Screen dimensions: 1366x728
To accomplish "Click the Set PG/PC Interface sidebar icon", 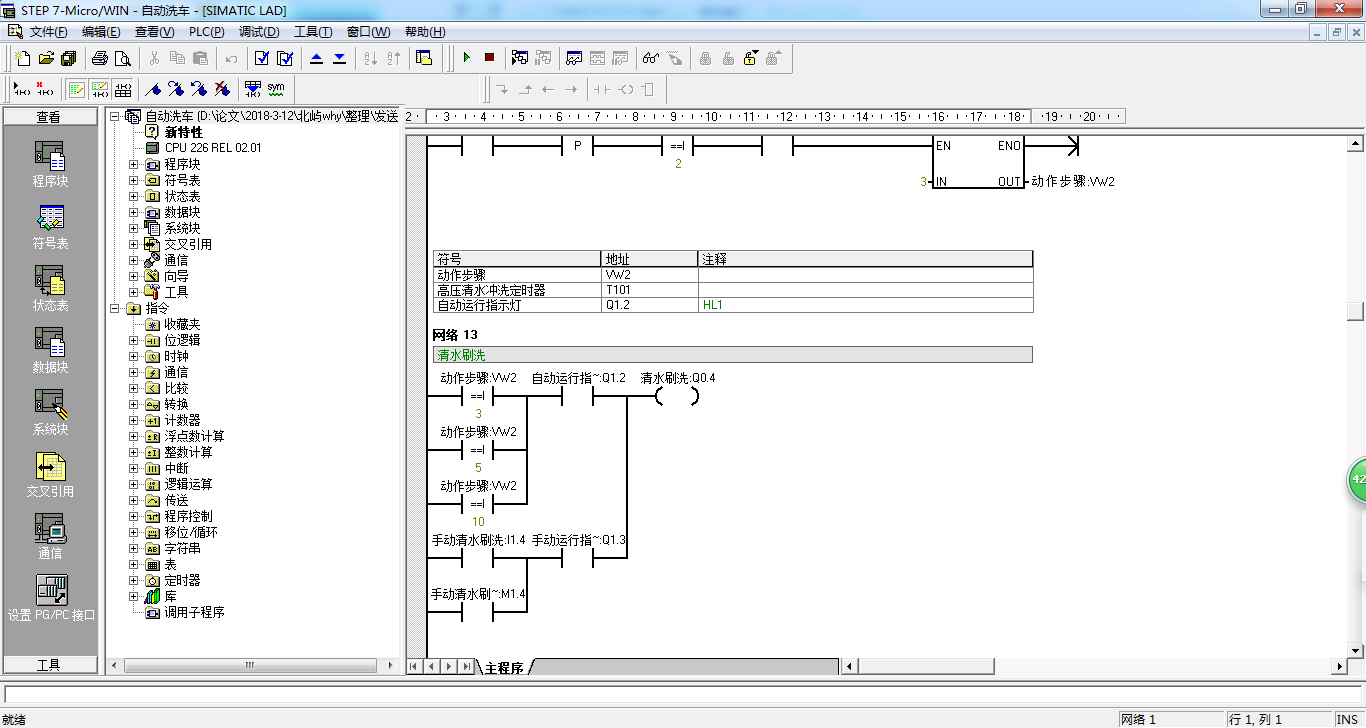I will pyautogui.click(x=50, y=598).
